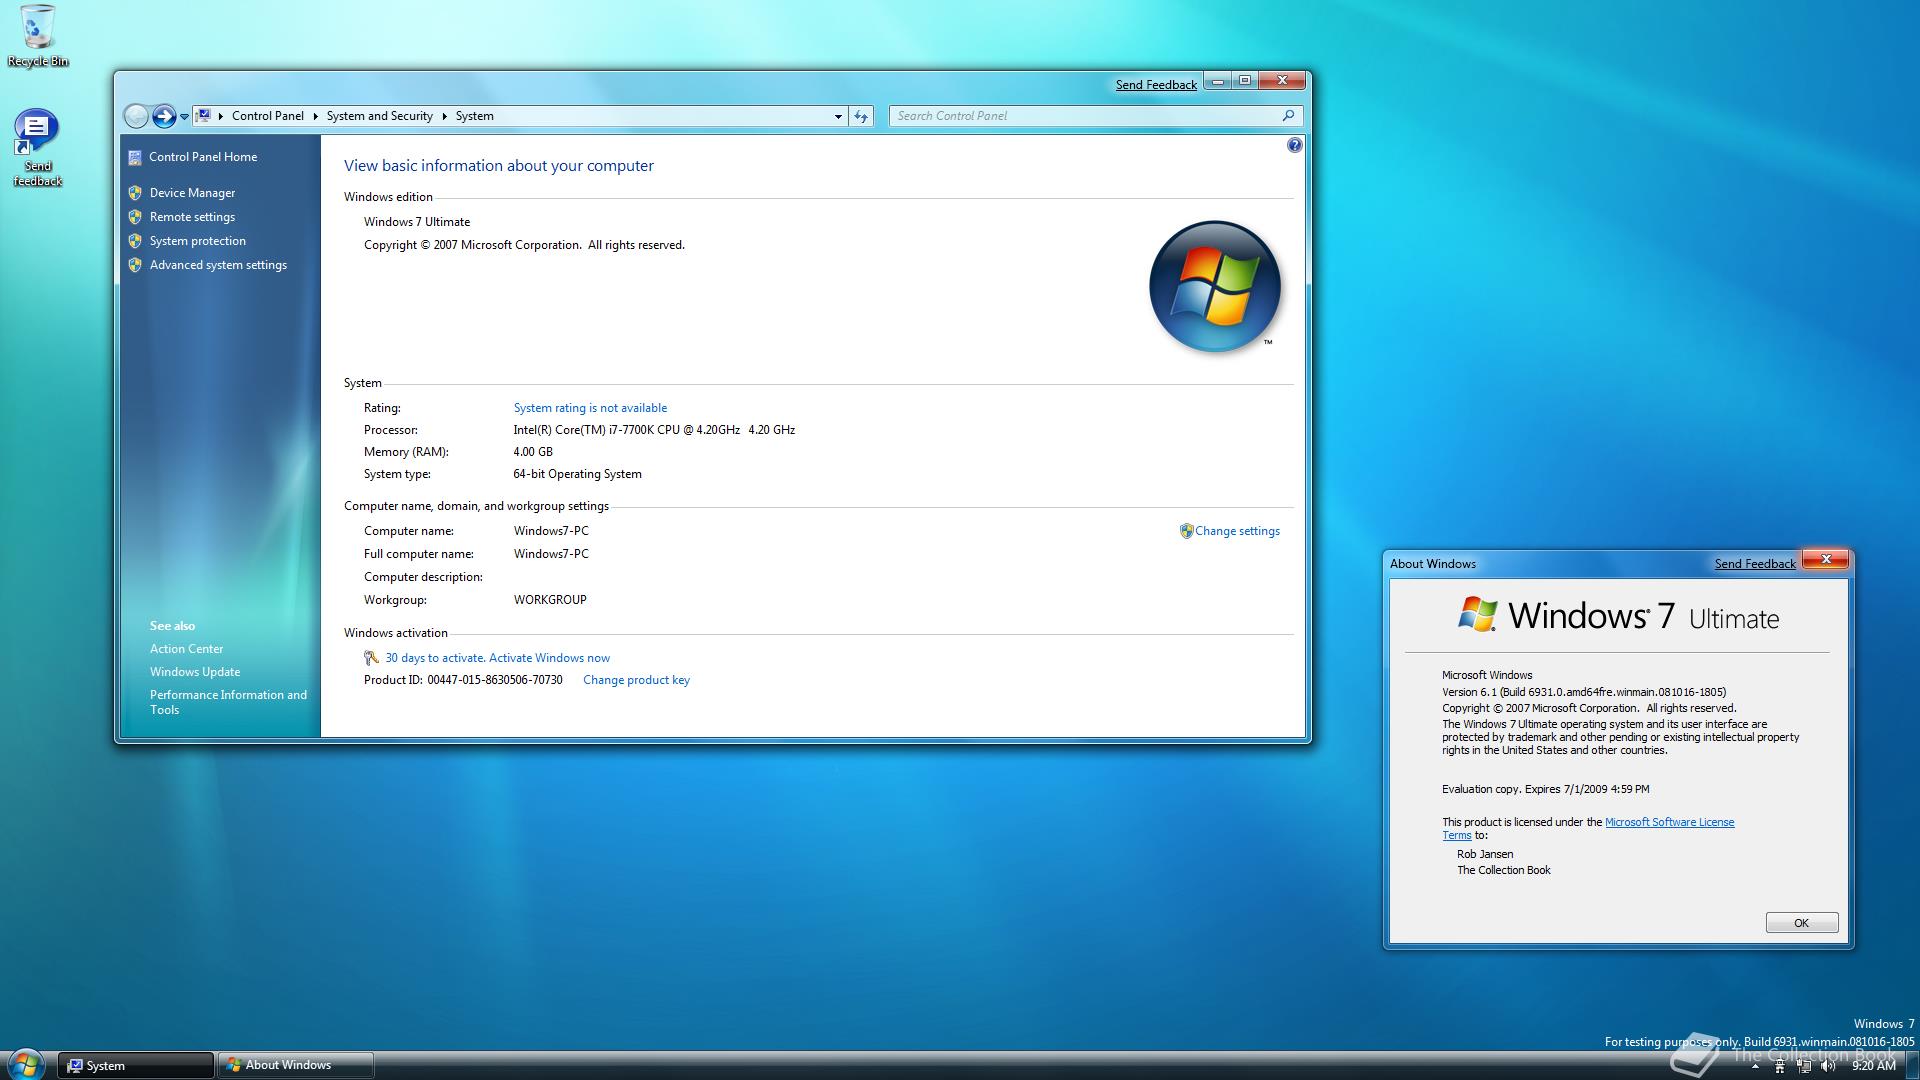This screenshot has height=1080, width=1920.
Task: Select Control Panel in the breadcrumb
Action: (x=267, y=116)
